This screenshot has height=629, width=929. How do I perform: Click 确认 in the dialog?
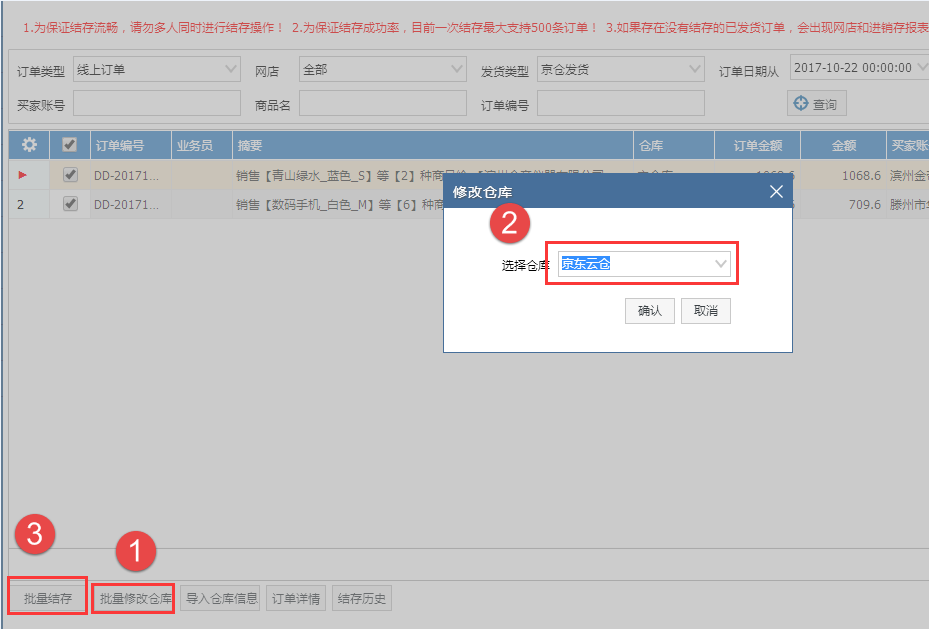(x=649, y=311)
